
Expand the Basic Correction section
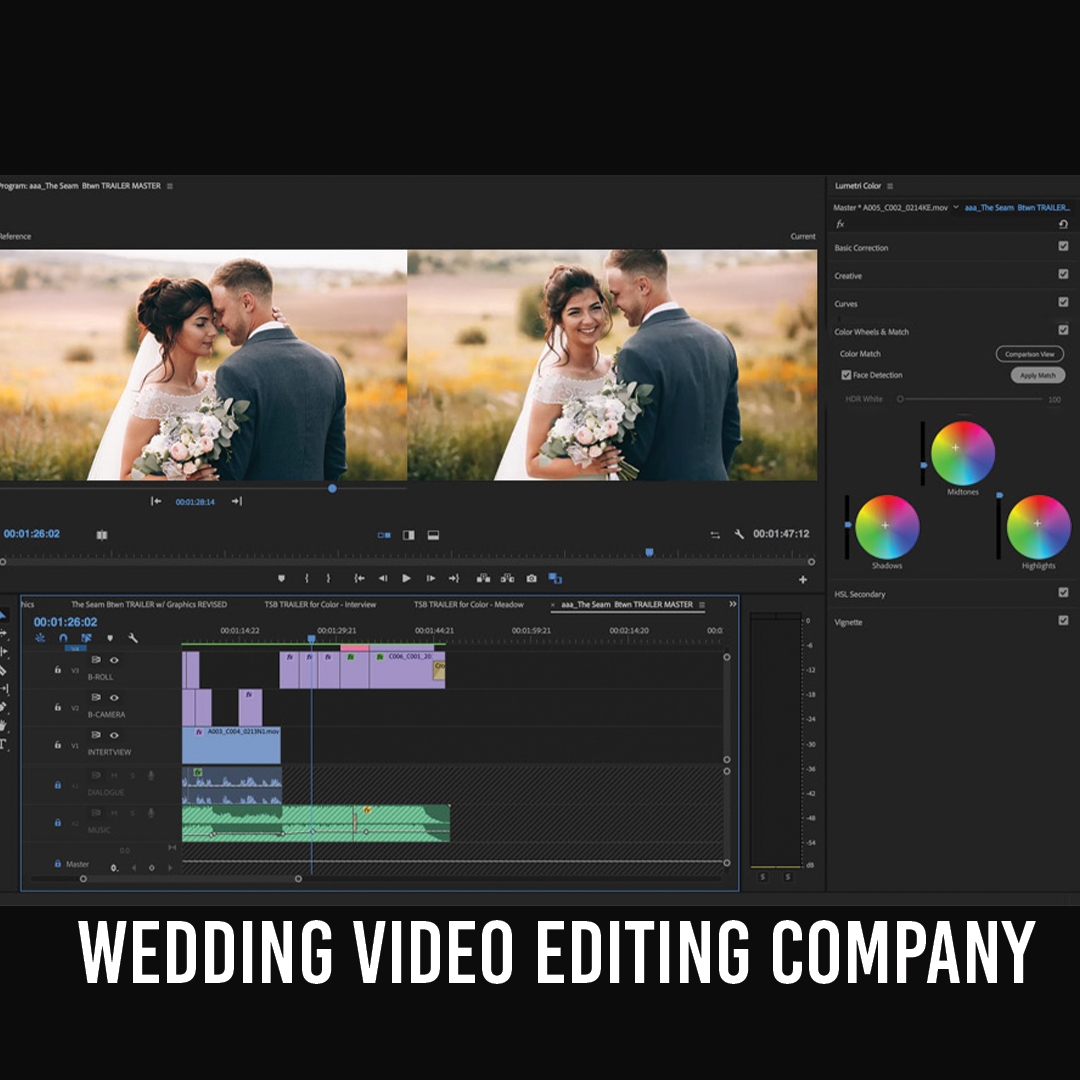click(x=861, y=248)
